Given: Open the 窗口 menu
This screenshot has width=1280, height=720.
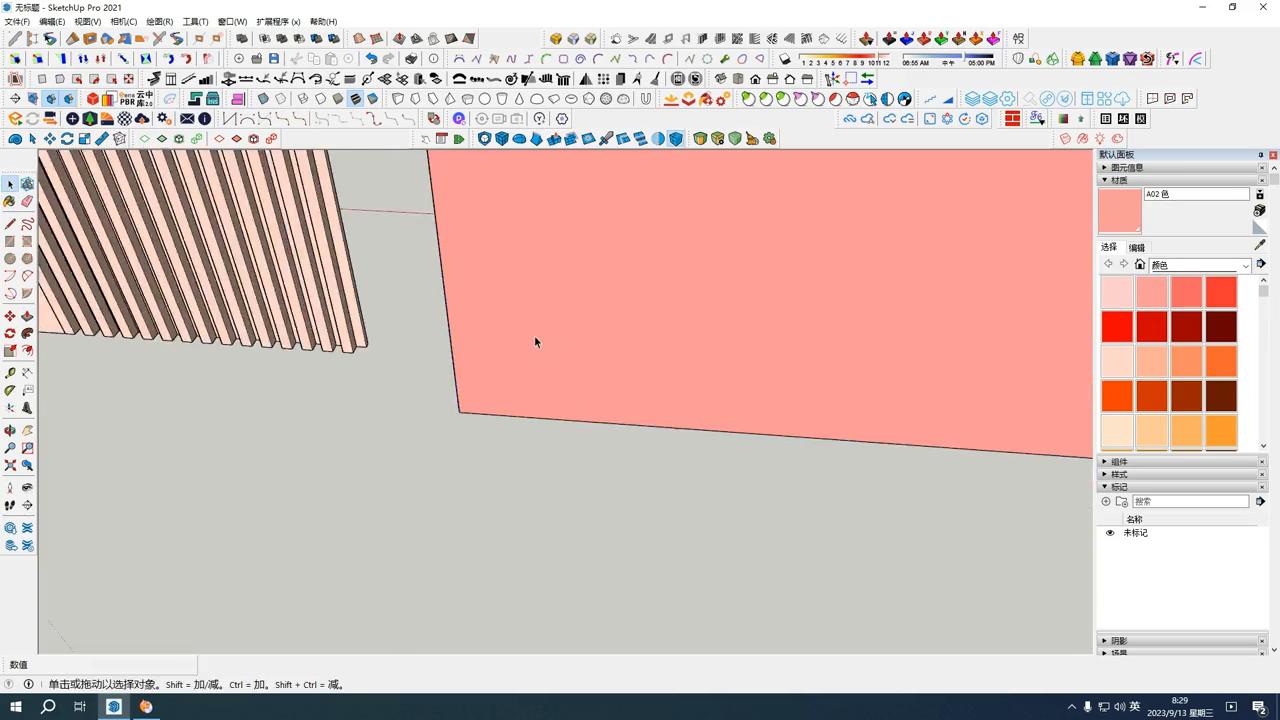Looking at the screenshot, I should [x=232, y=21].
